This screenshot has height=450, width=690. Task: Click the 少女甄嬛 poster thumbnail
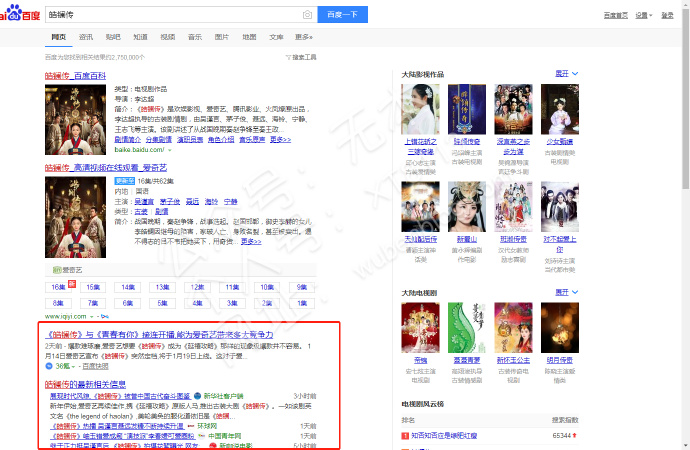[560, 109]
